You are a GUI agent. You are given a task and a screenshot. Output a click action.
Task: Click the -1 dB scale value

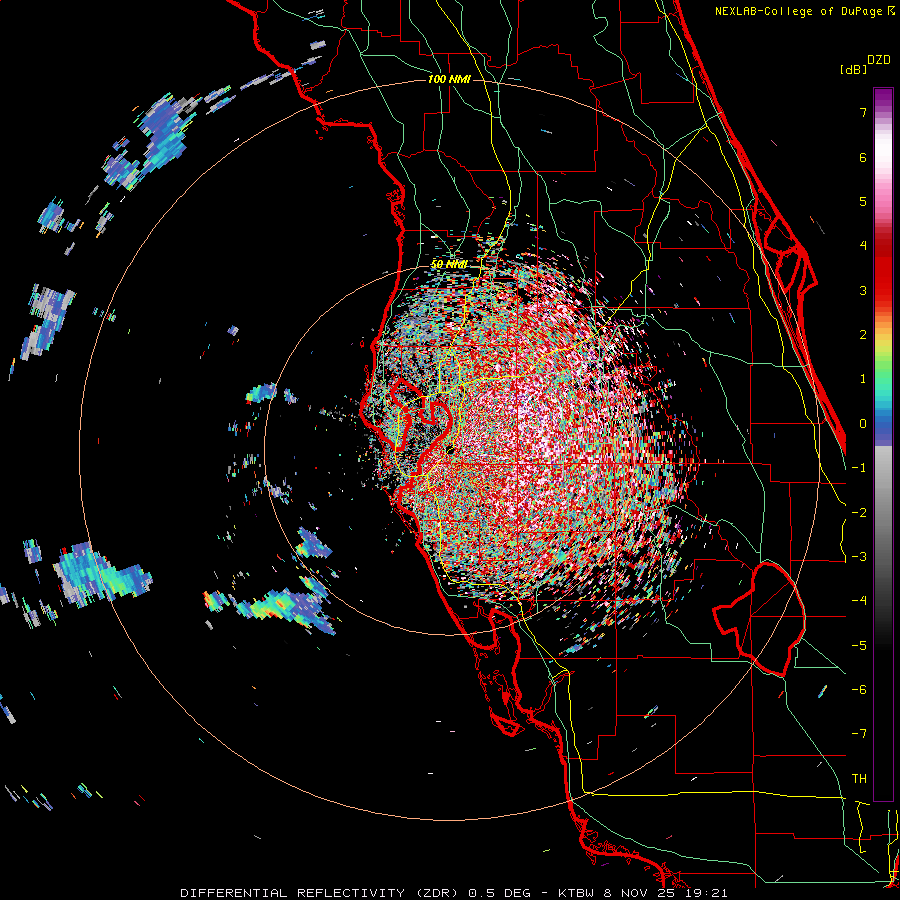pos(859,468)
